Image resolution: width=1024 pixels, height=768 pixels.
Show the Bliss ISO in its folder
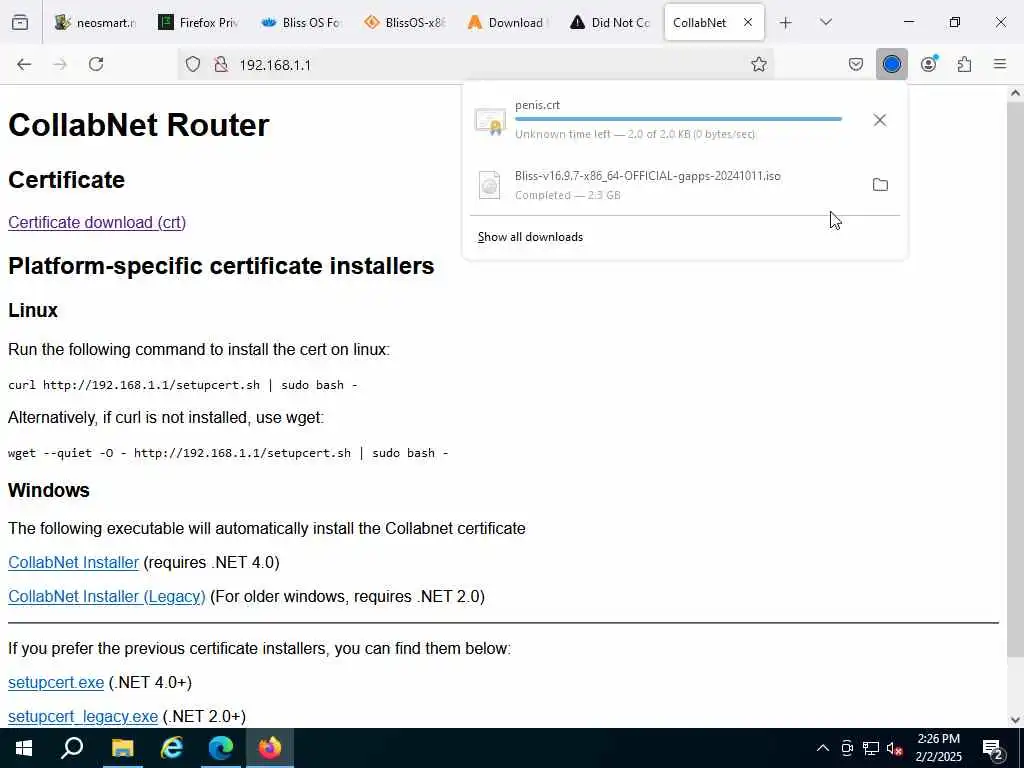click(880, 185)
